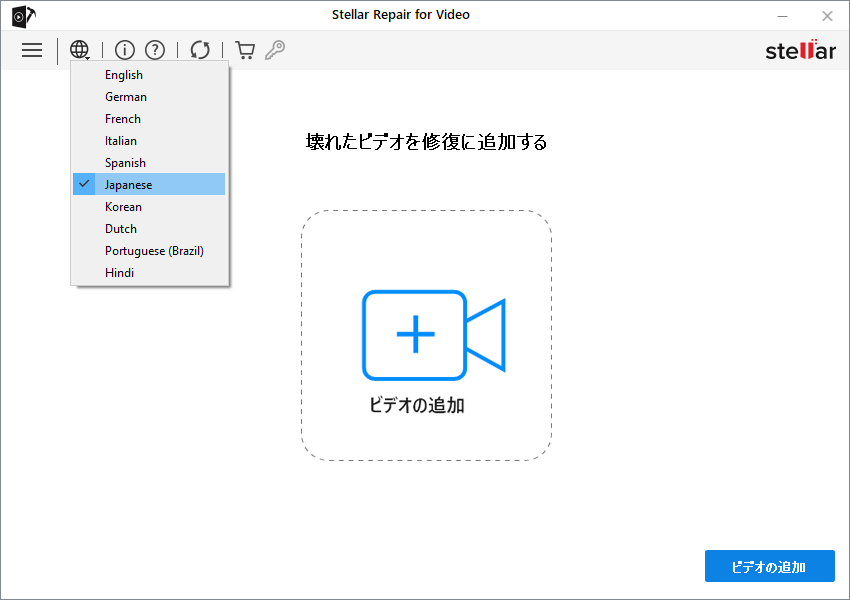Select the checked Japanese language entry
This screenshot has width=850, height=600.
click(149, 184)
